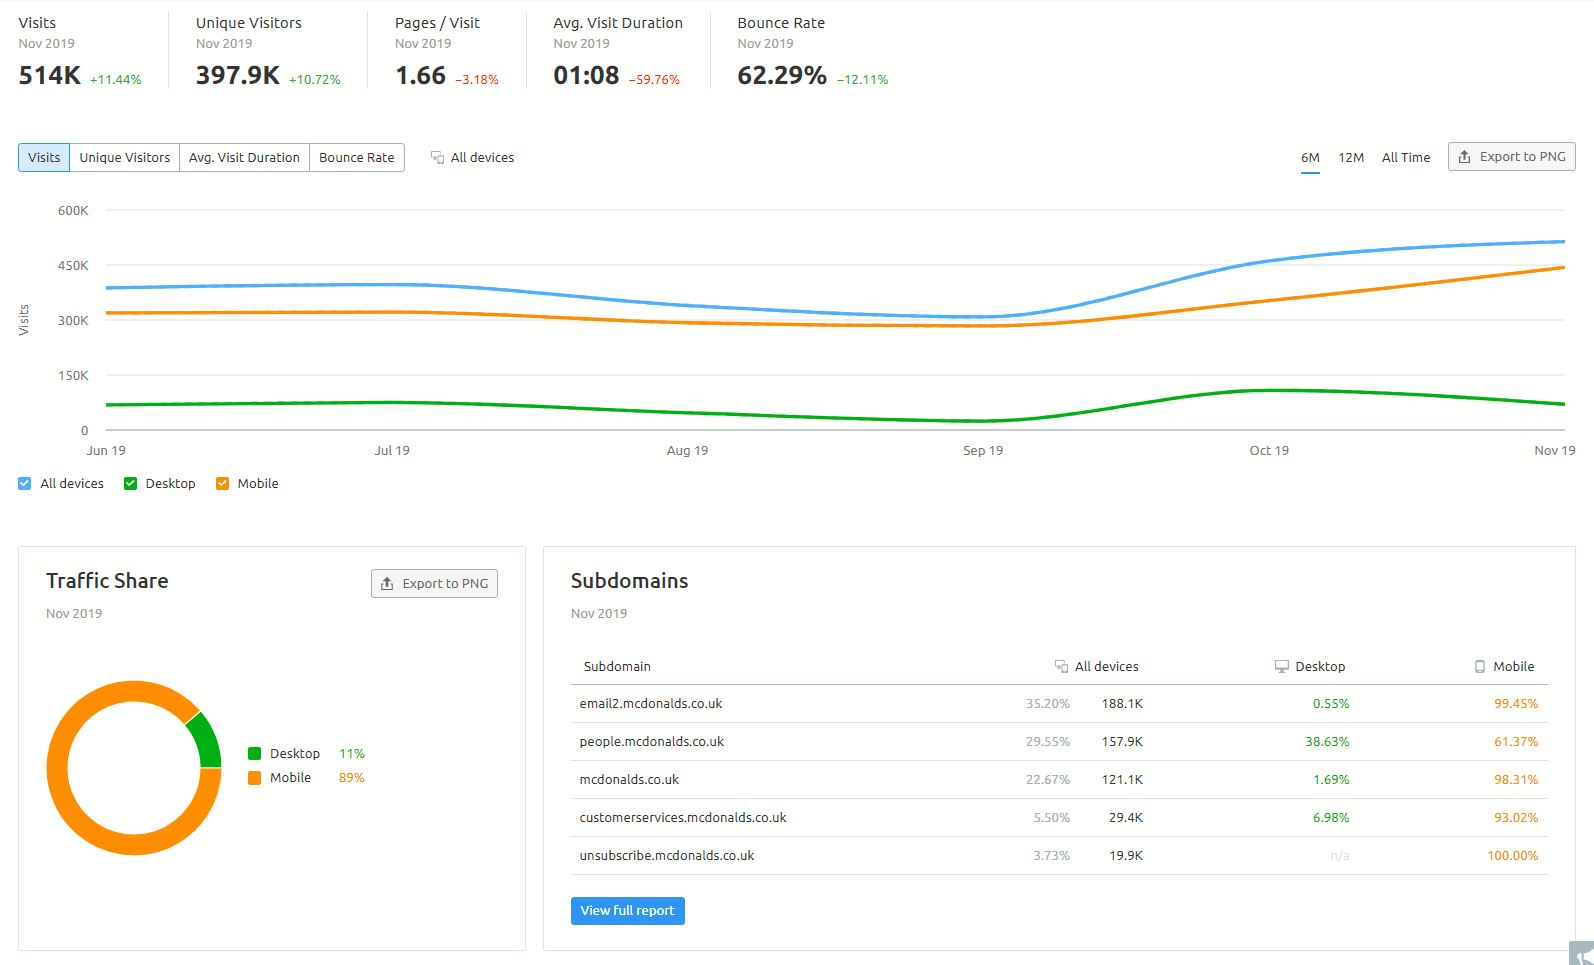
Task: Click the Desktop green legend swatch
Action: tap(254, 754)
